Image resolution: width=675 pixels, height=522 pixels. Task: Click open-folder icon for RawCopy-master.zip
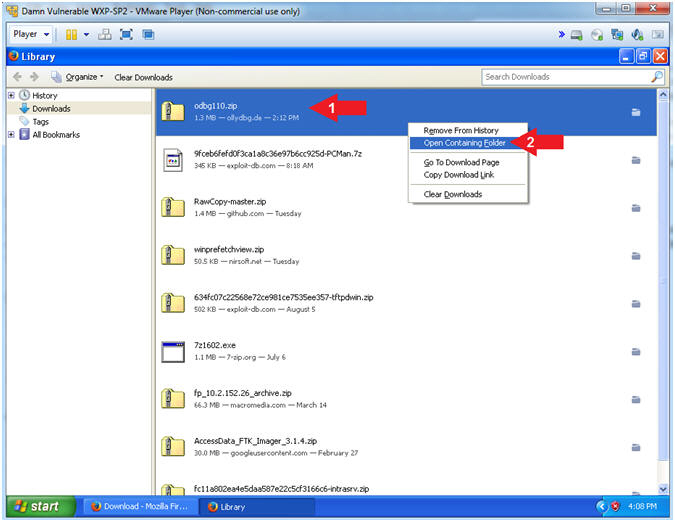coord(636,208)
